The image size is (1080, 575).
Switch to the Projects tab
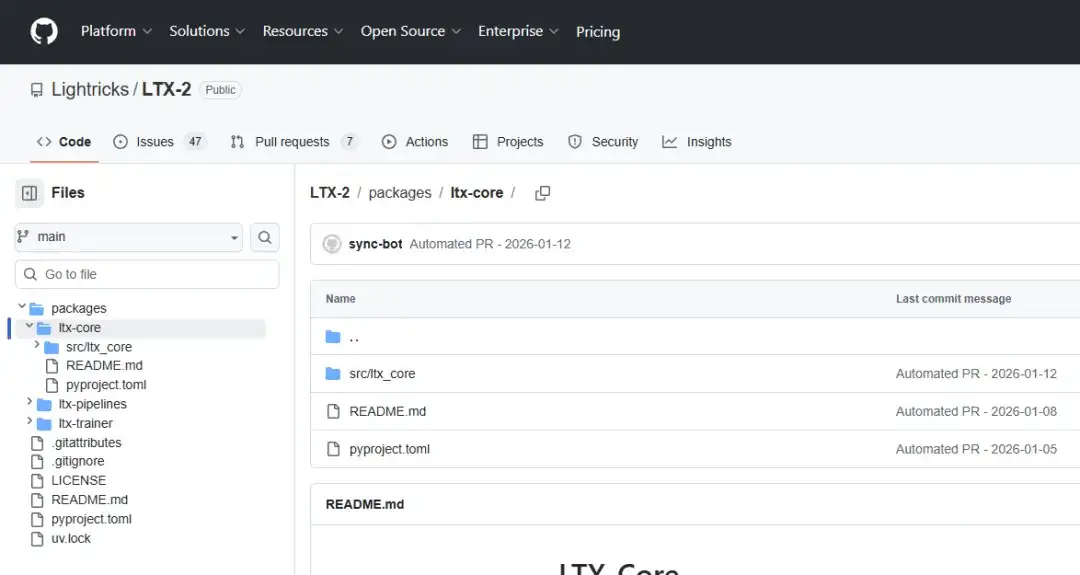(x=508, y=142)
